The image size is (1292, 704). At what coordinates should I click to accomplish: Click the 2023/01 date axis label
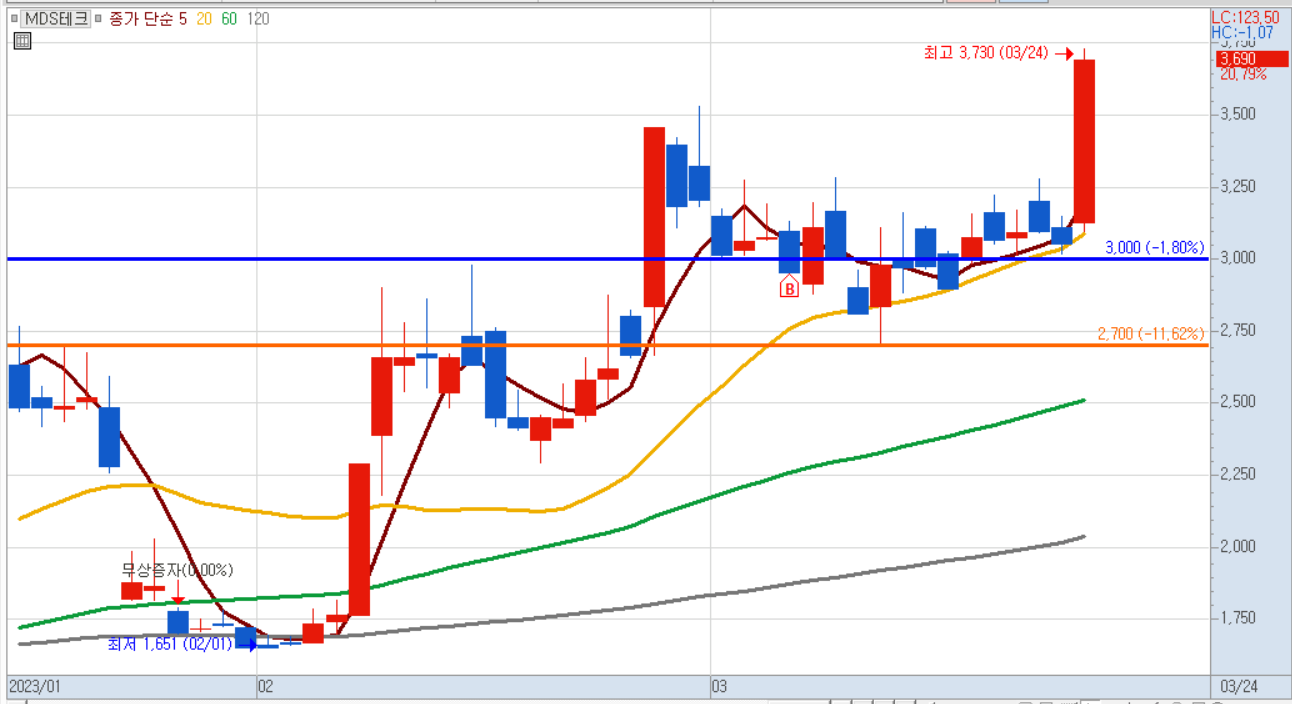(x=35, y=687)
